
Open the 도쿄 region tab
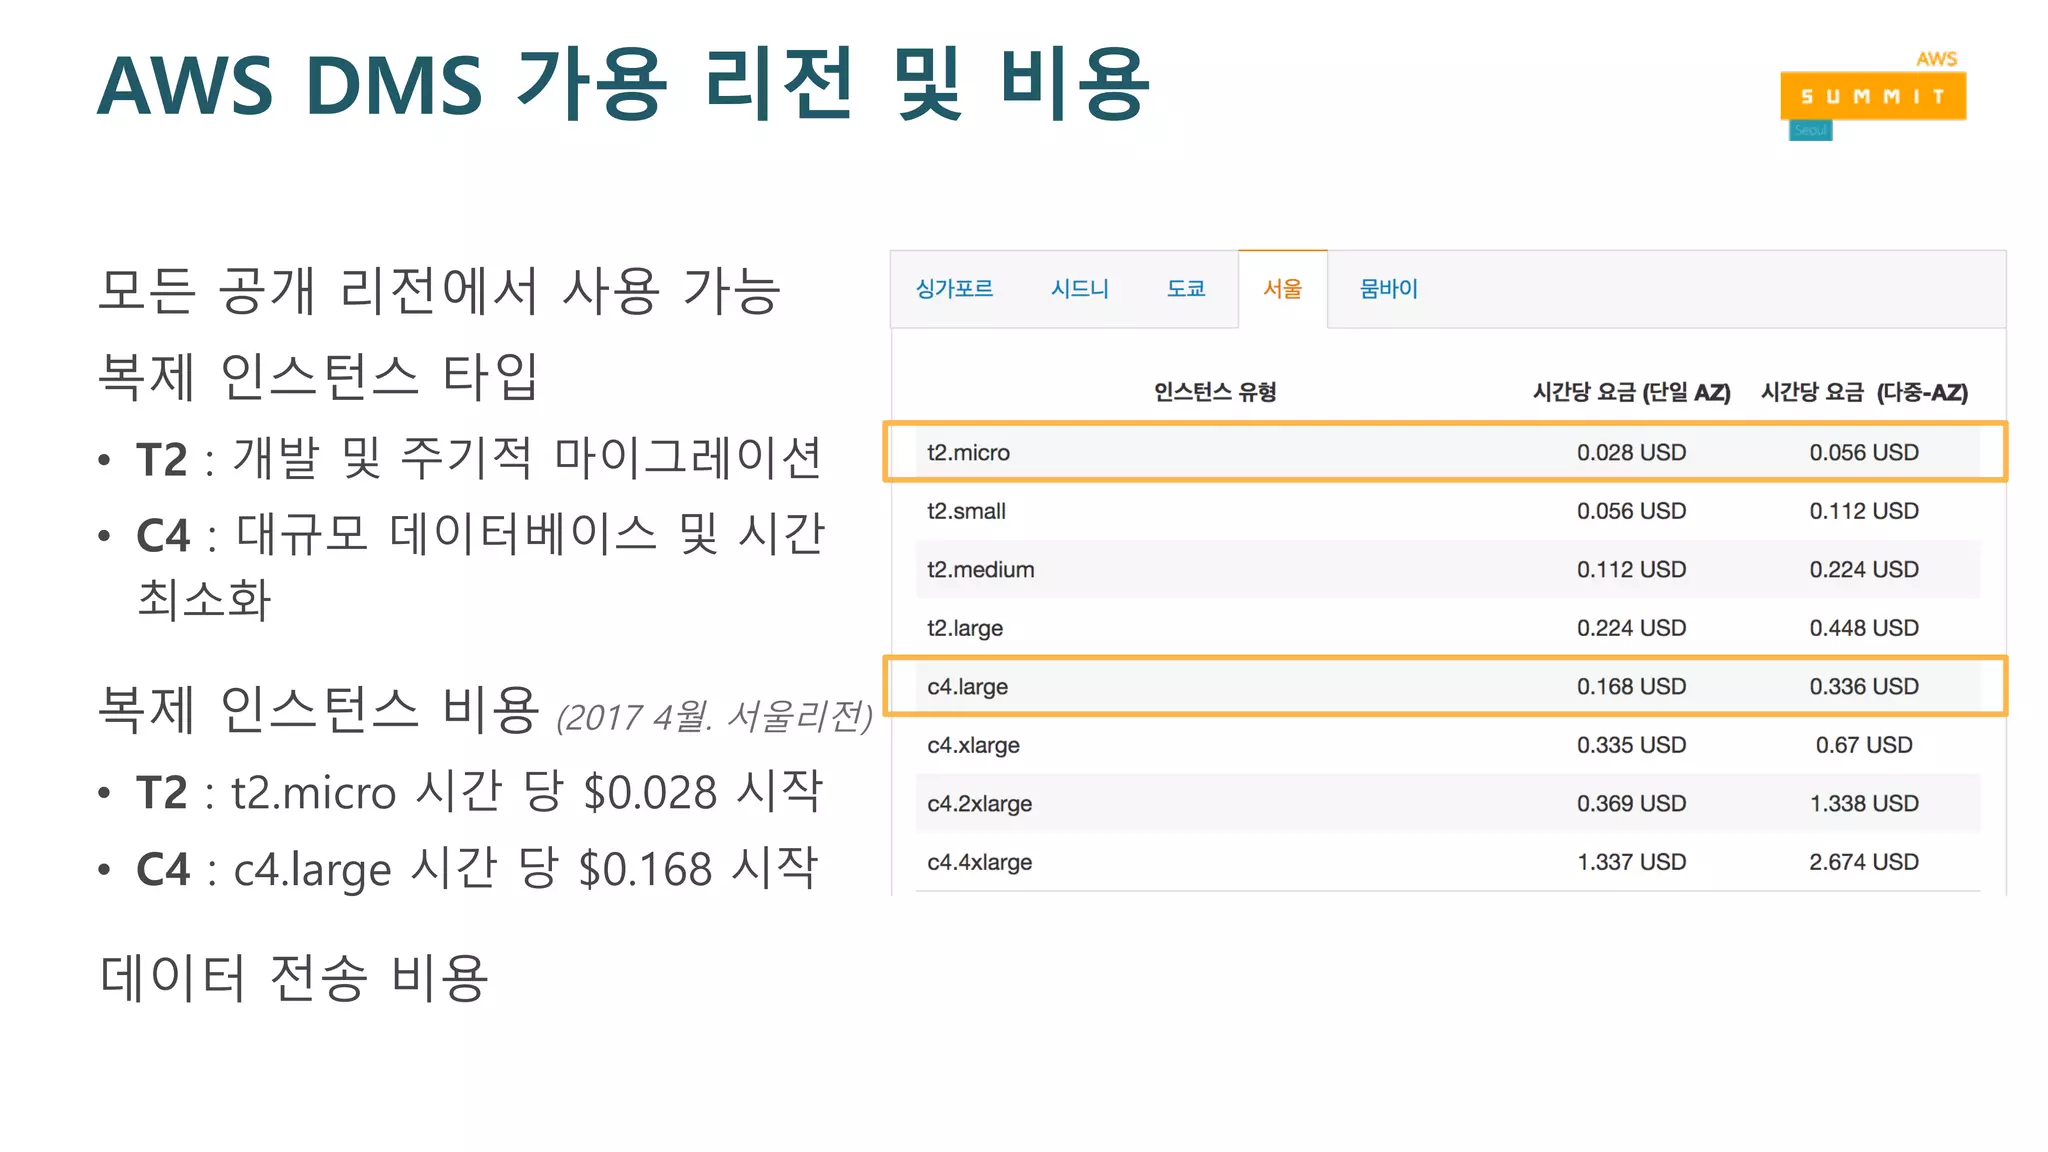[x=1186, y=289]
